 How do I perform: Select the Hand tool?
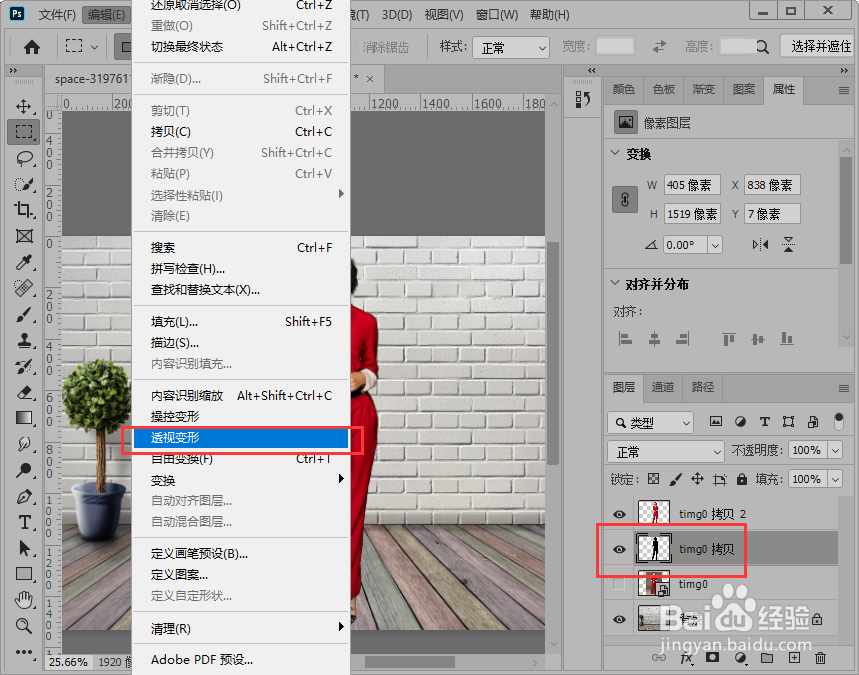click(22, 601)
